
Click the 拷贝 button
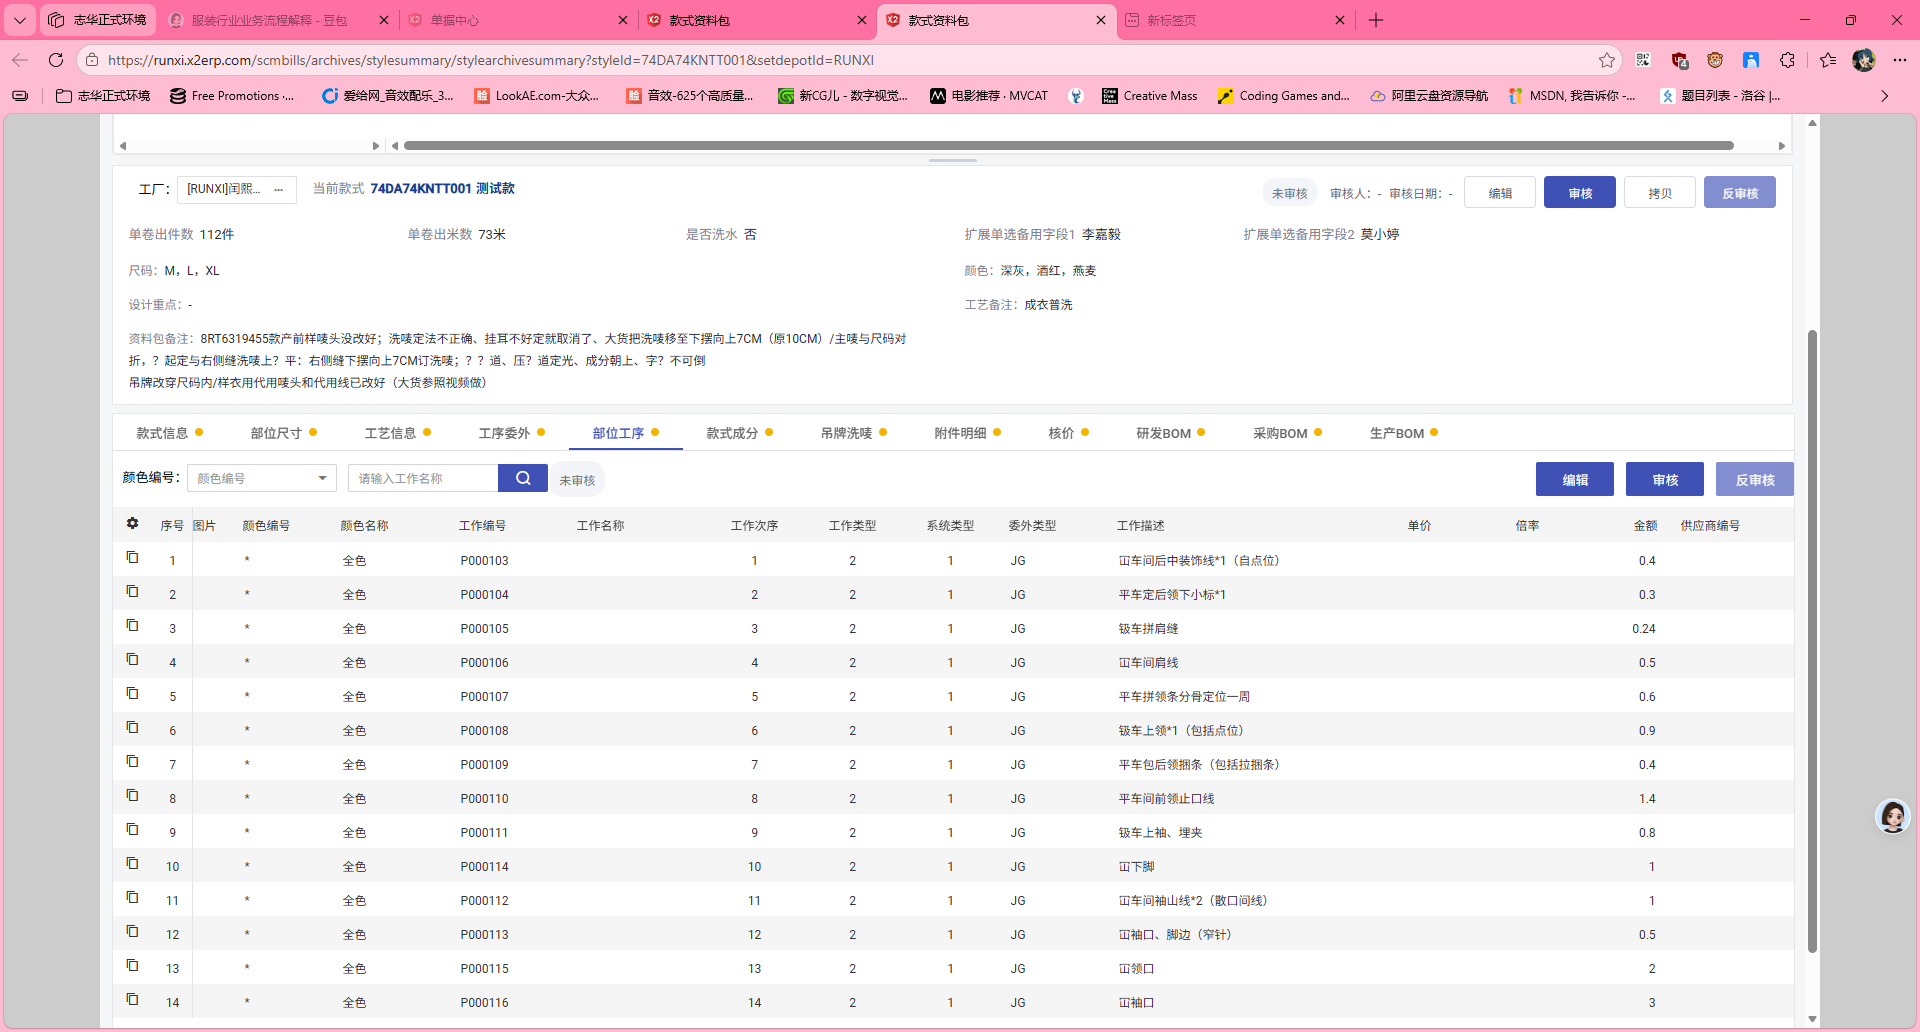coord(1660,193)
